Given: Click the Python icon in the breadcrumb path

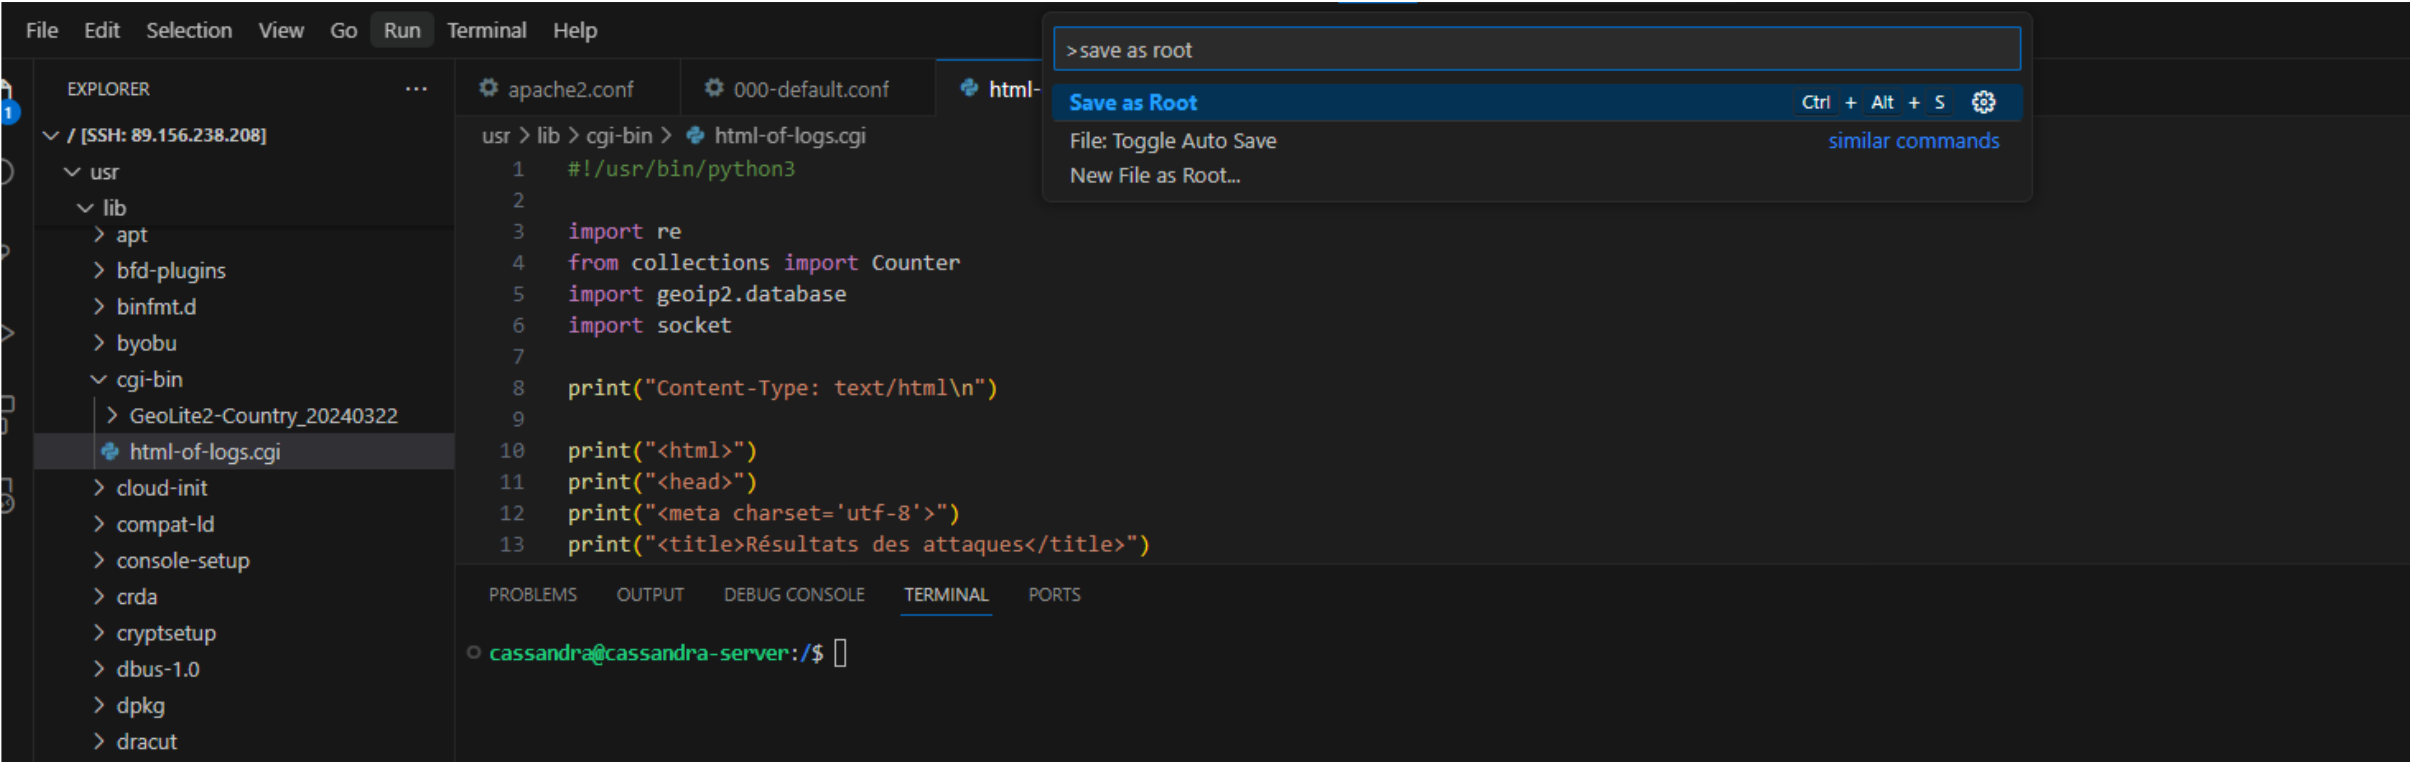Looking at the screenshot, I should coord(695,136).
